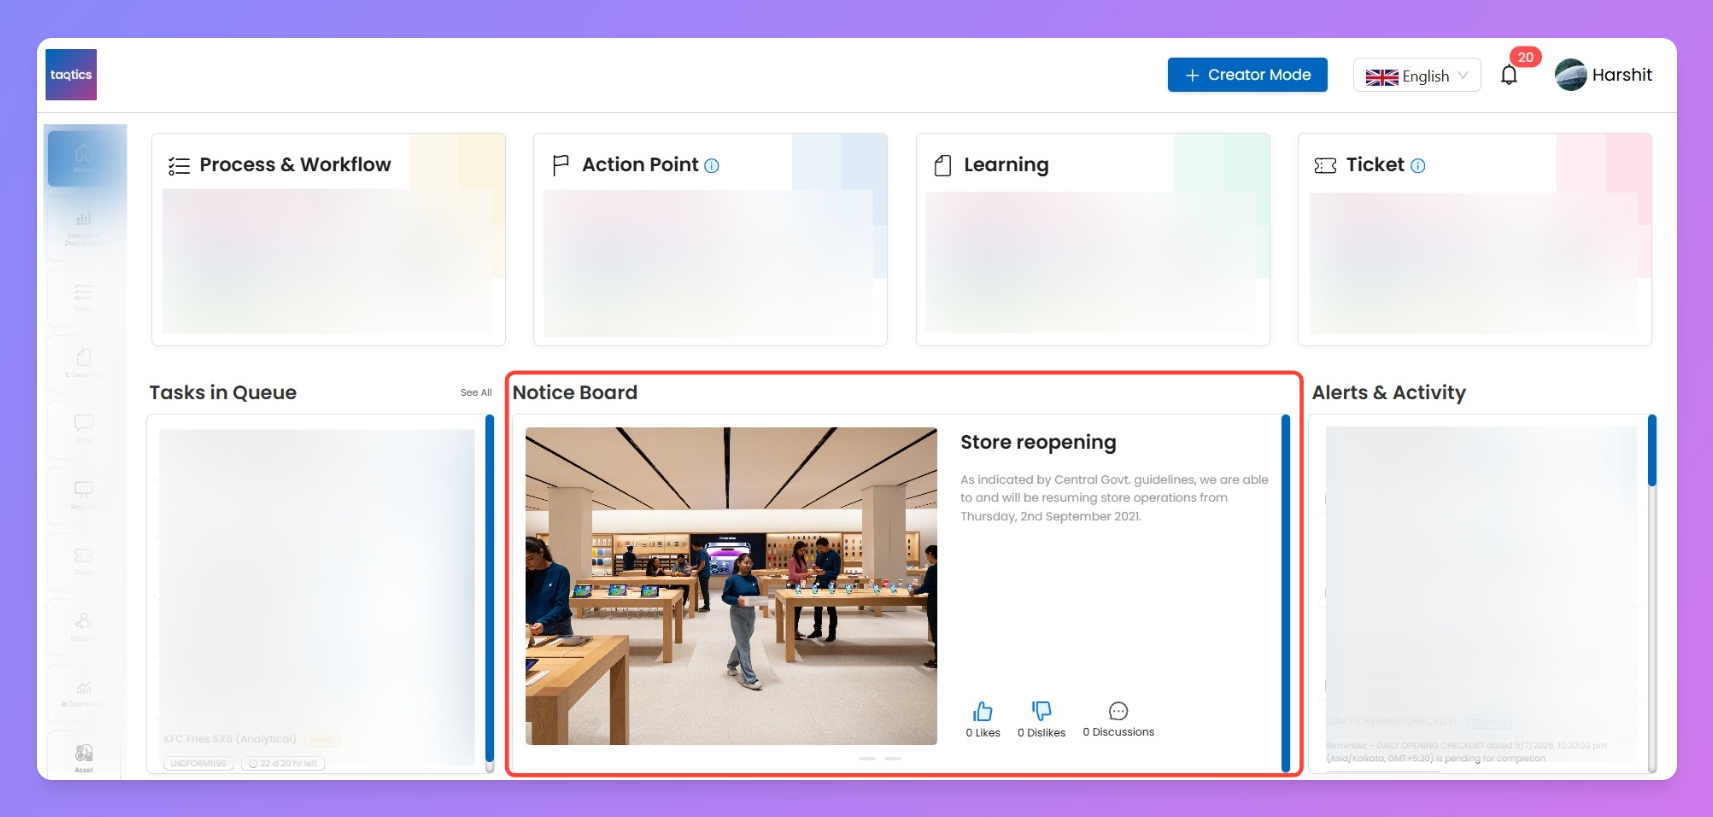Open the notifications bell
The width and height of the screenshot is (1713, 817).
tap(1509, 75)
